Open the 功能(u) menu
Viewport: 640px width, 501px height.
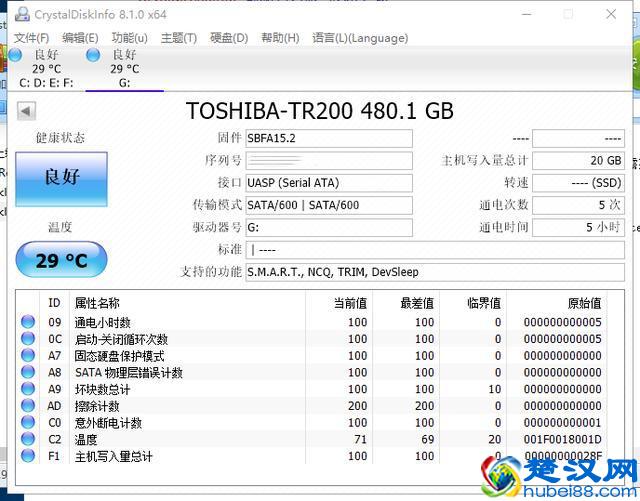tap(129, 38)
